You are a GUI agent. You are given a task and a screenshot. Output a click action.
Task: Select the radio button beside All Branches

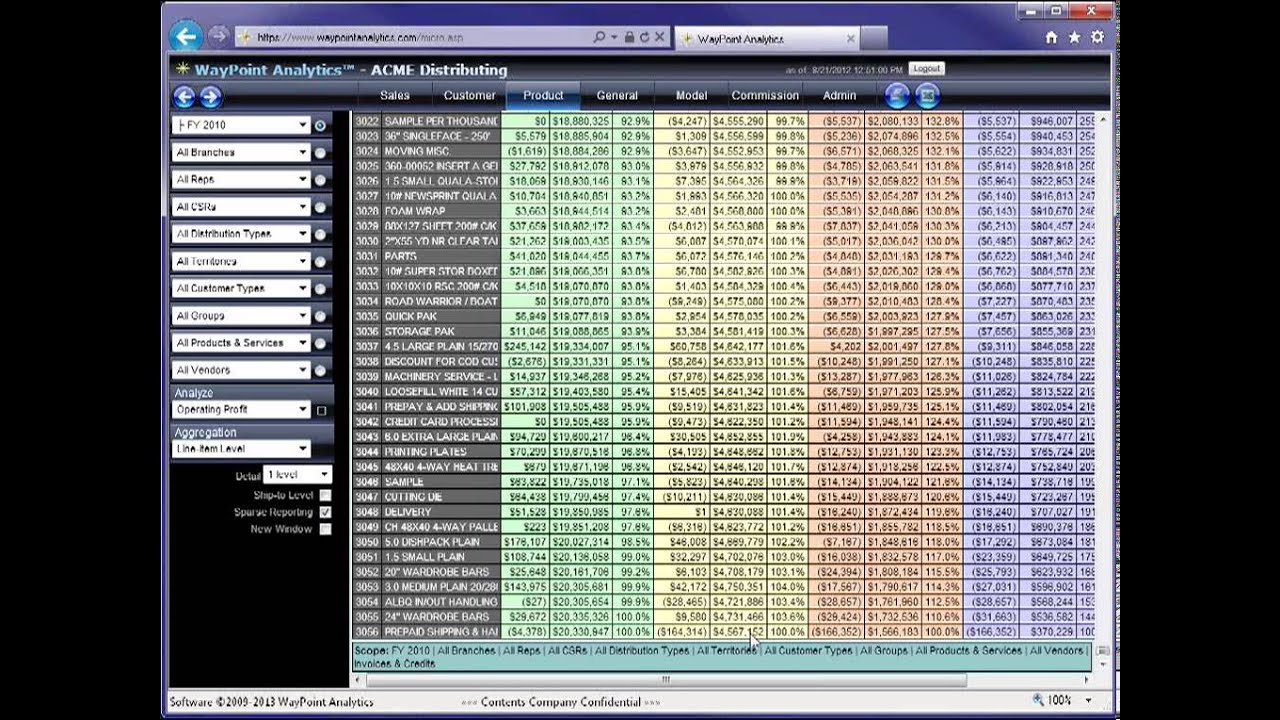tap(320, 153)
